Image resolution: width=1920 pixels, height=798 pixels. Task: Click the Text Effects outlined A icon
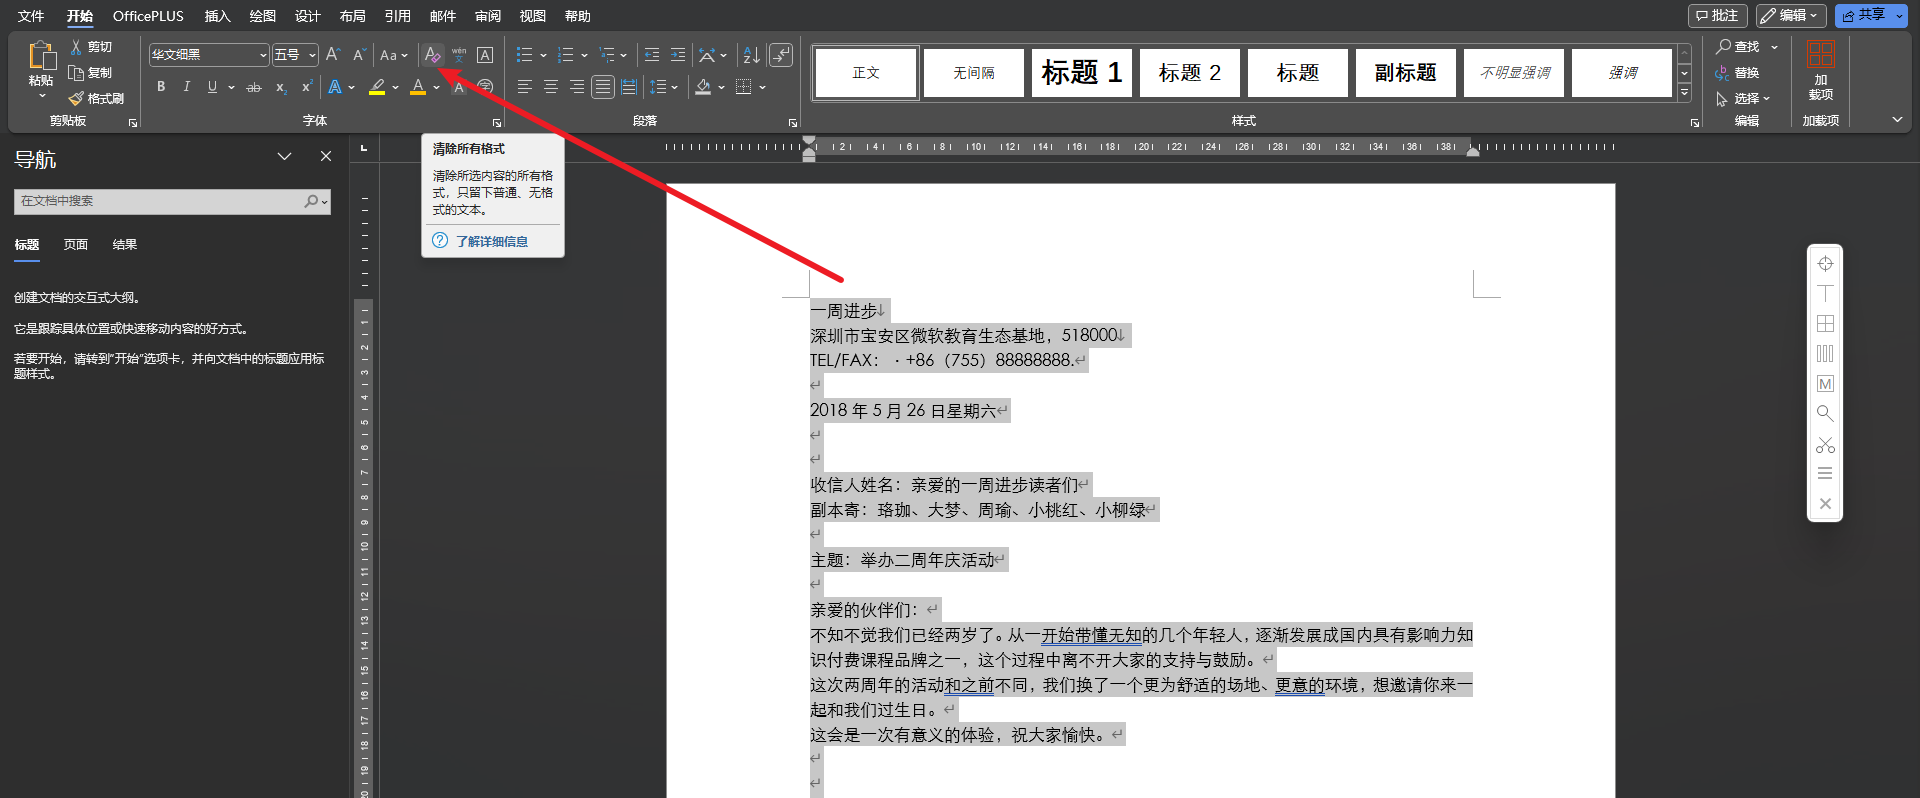click(x=335, y=87)
